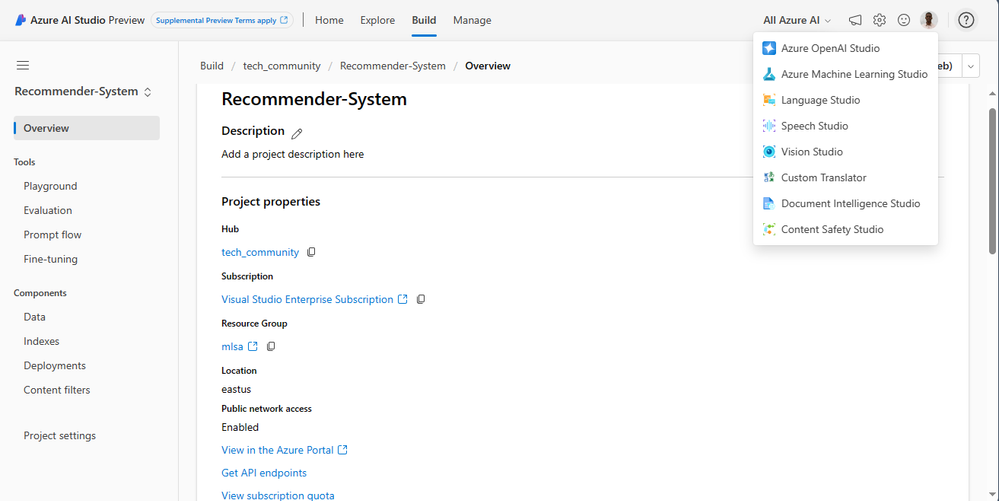999x501 pixels.
Task: Go to the Explore tab
Action: click(377, 20)
